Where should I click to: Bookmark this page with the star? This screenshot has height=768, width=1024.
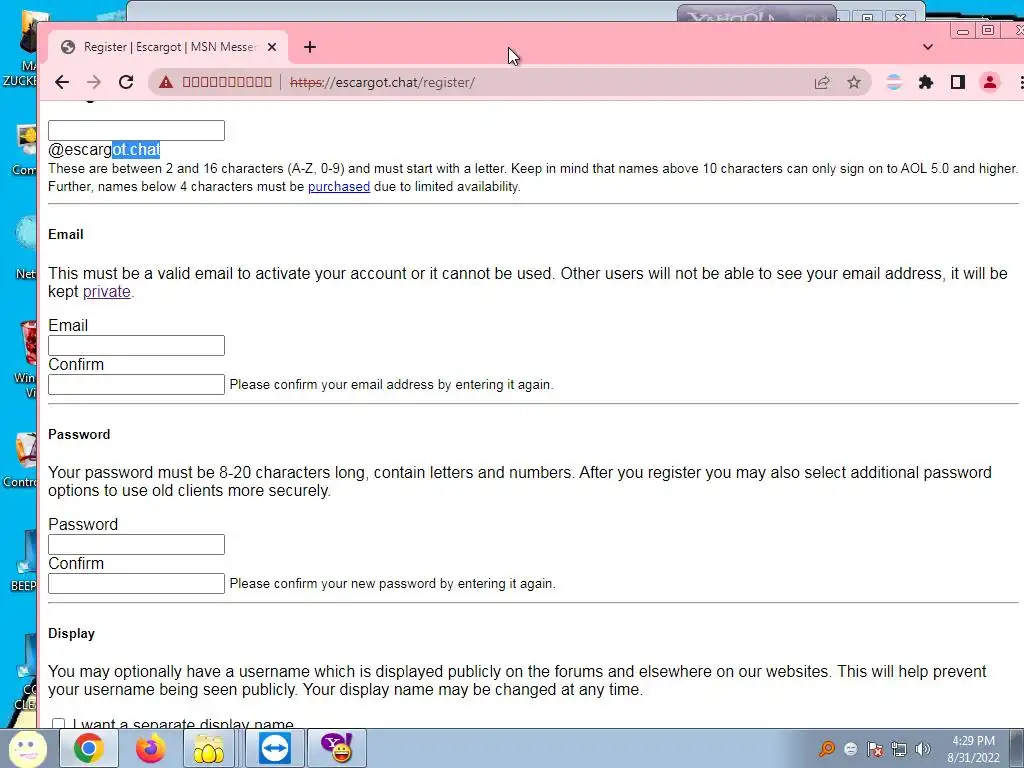point(854,82)
